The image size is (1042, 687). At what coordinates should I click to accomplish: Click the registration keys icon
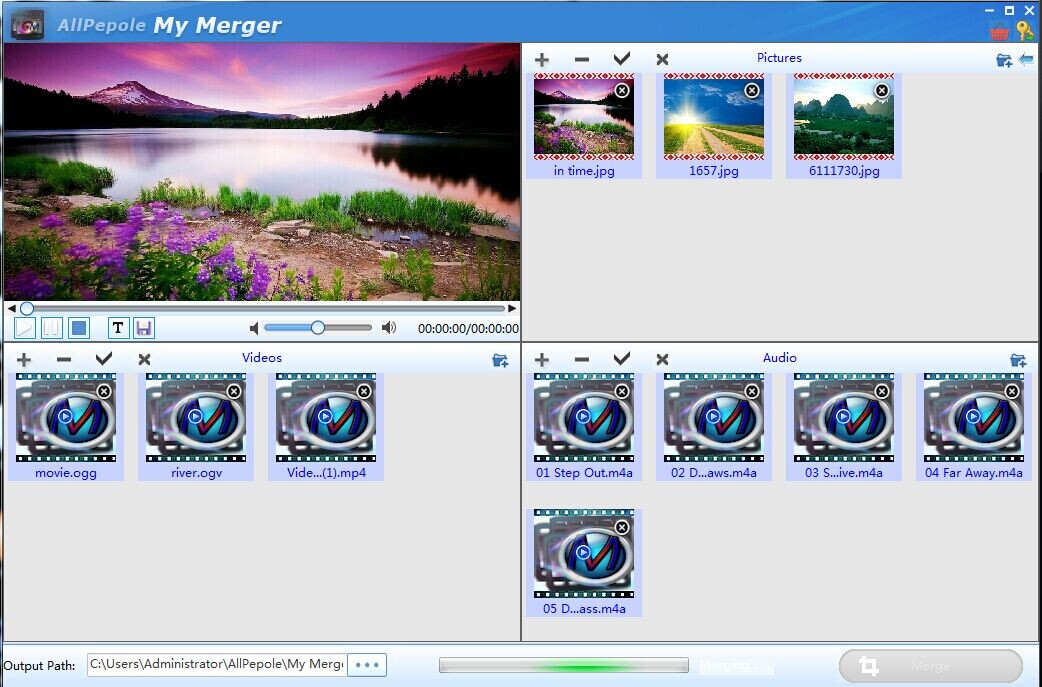1025,30
